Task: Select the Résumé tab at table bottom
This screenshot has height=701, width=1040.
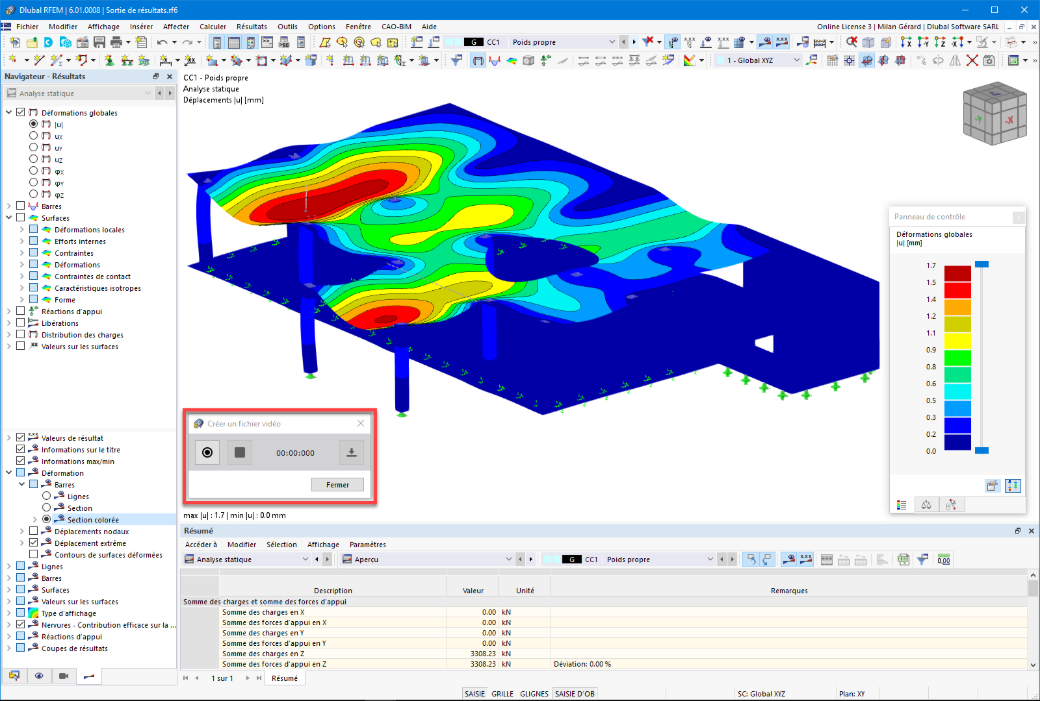Action: [285, 678]
